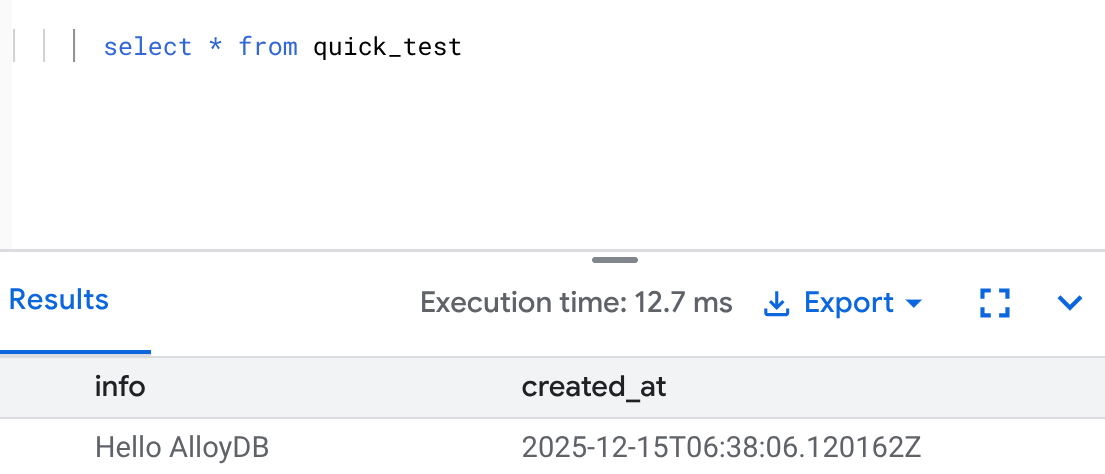Image resolution: width=1105 pixels, height=474 pixels.
Task: Click indent guide lines before select
Action: 45,47
